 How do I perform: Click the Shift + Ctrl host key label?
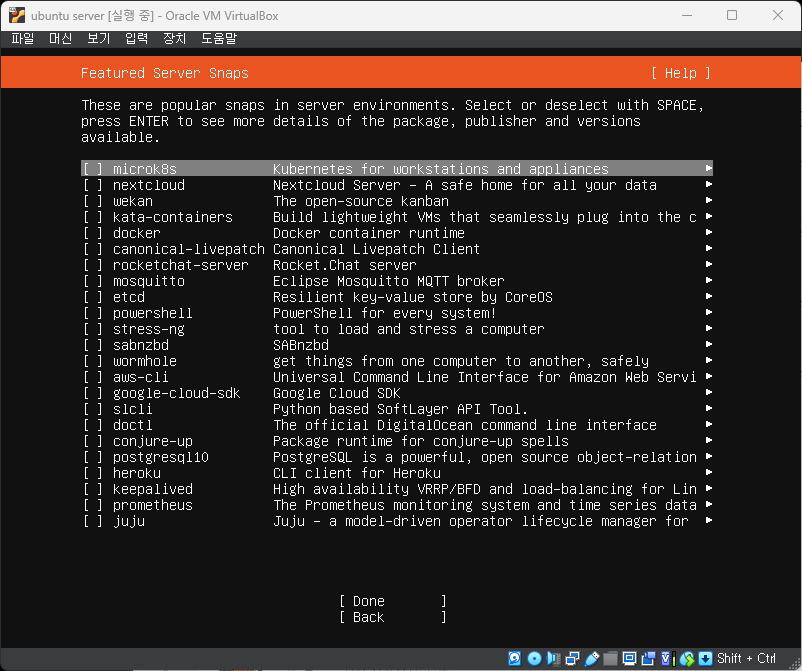tap(746, 658)
